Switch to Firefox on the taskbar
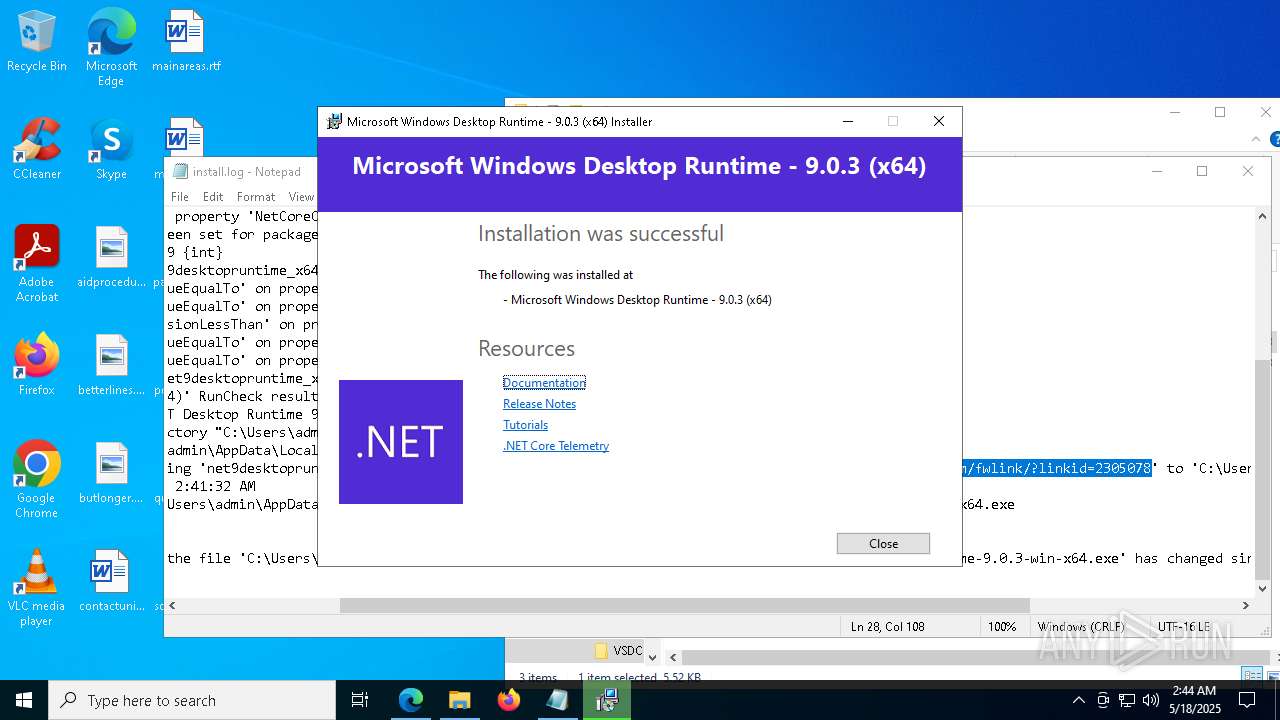1280x720 pixels. click(x=508, y=700)
